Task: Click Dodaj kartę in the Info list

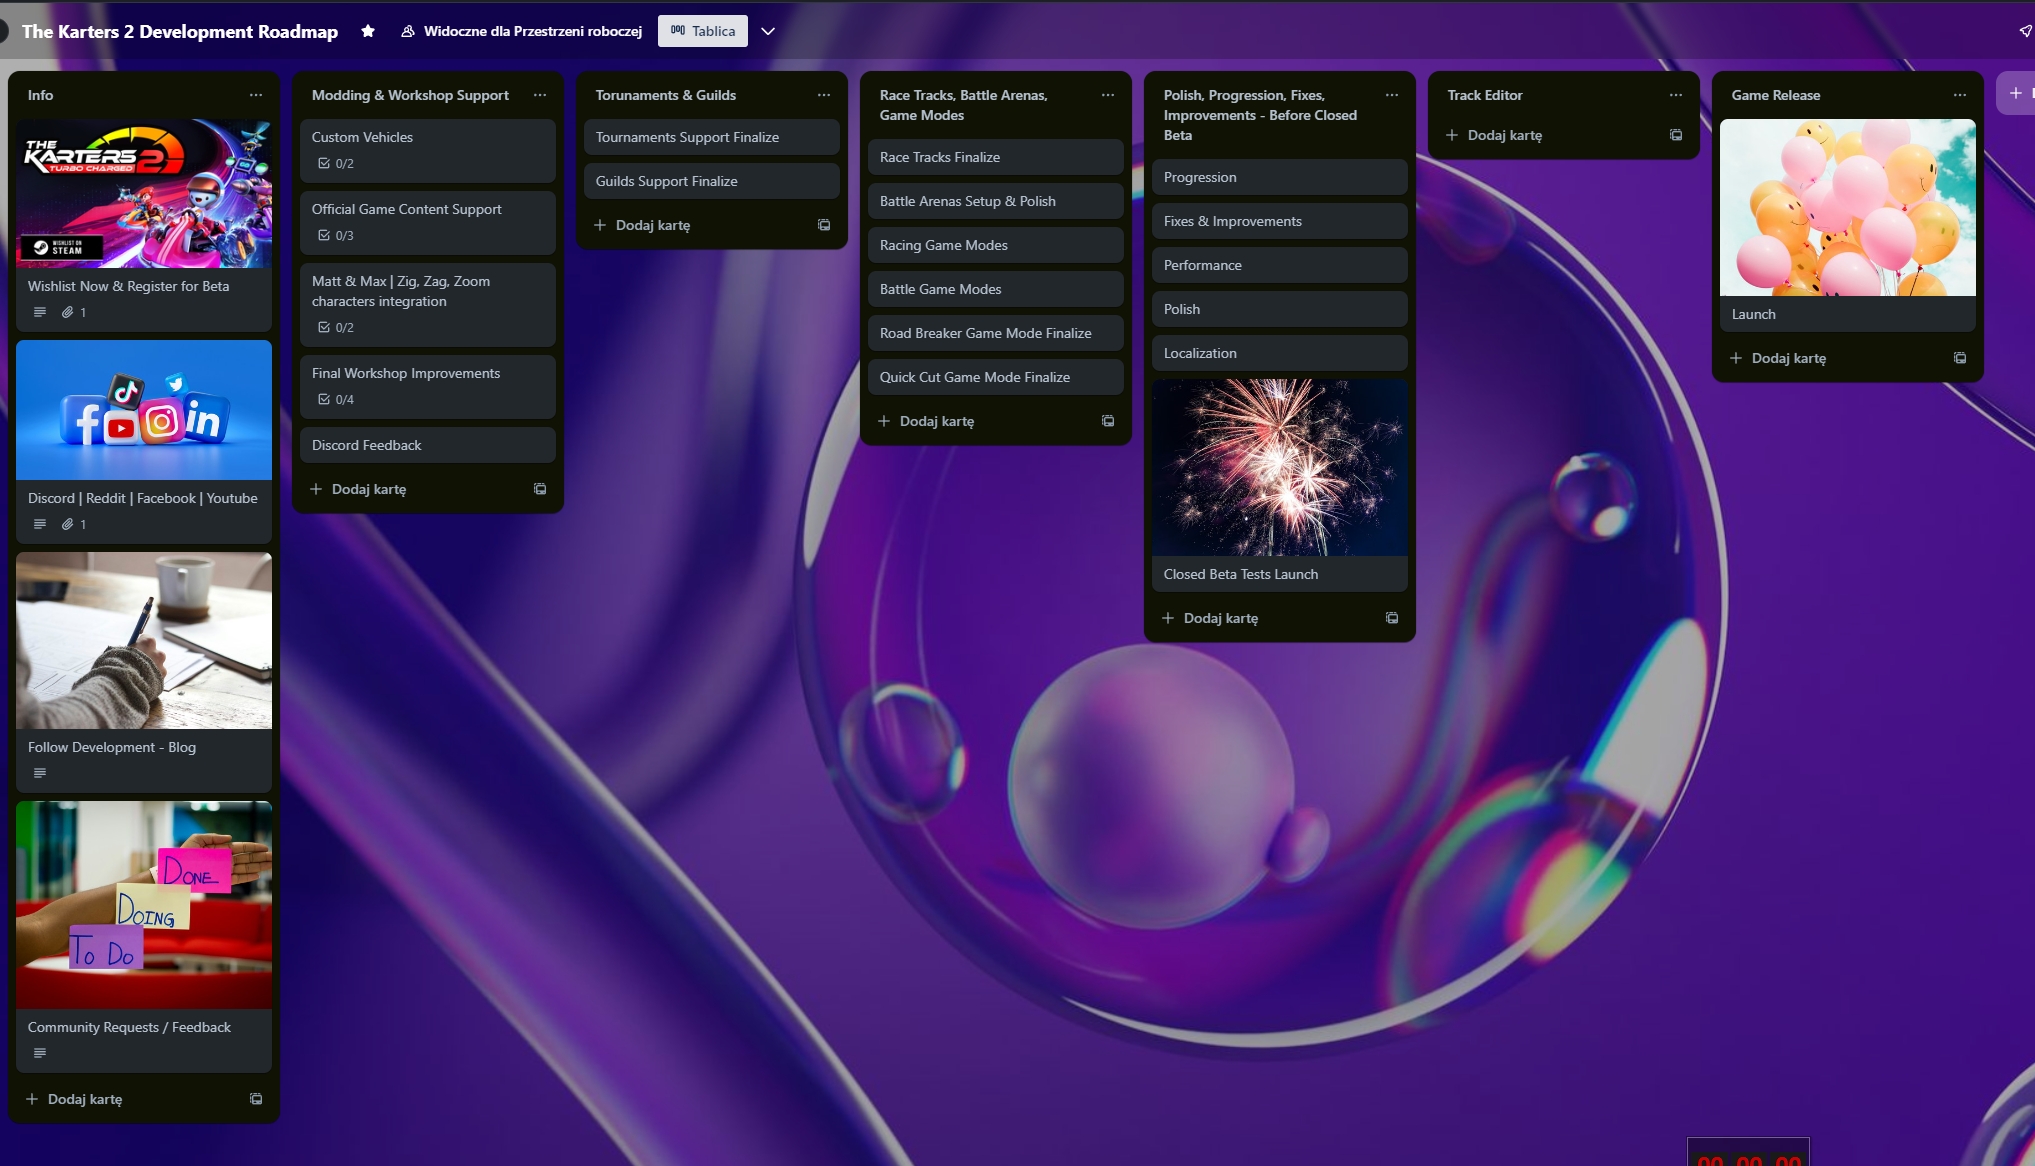Action: pyautogui.click(x=85, y=1099)
